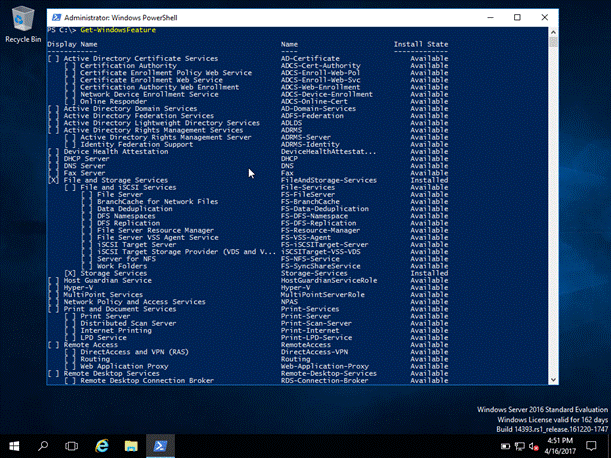Click the scrollbar down arrow

(x=553, y=380)
